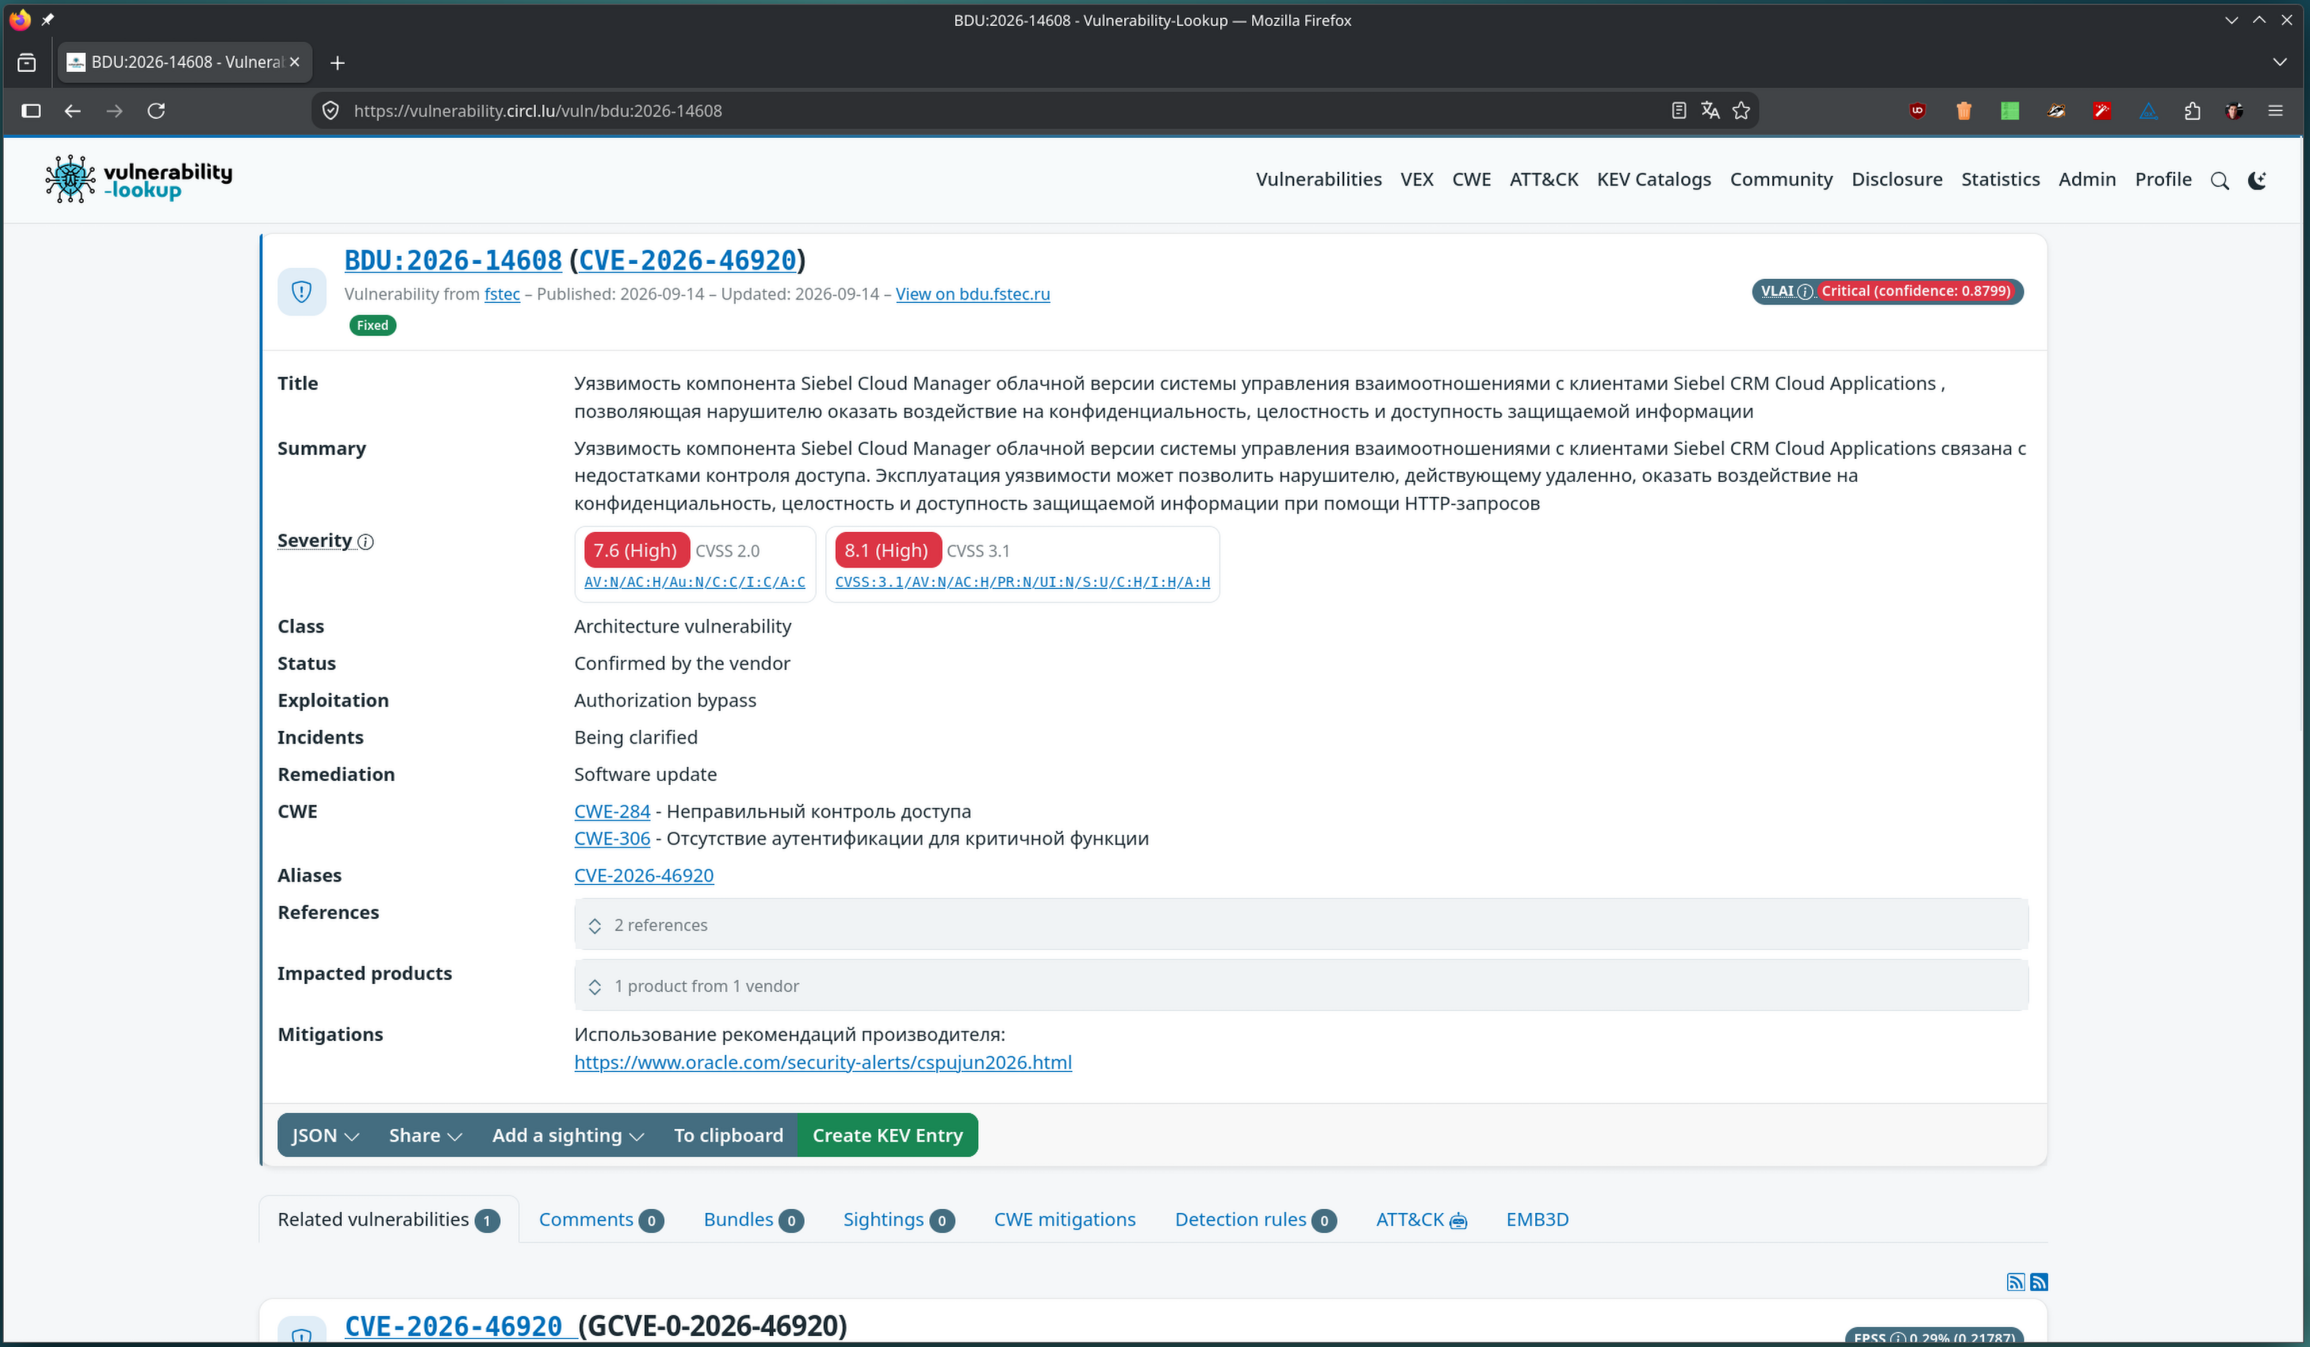Open reader view icon in address bar
This screenshot has width=2310, height=1347.
(x=1679, y=111)
